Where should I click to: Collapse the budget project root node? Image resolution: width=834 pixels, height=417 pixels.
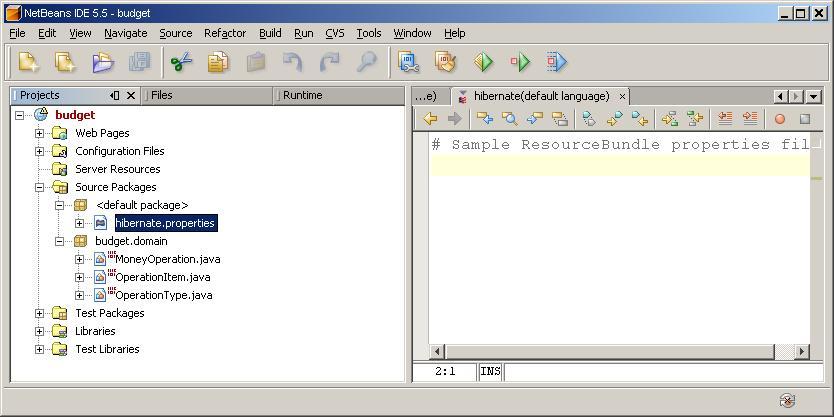(20, 115)
